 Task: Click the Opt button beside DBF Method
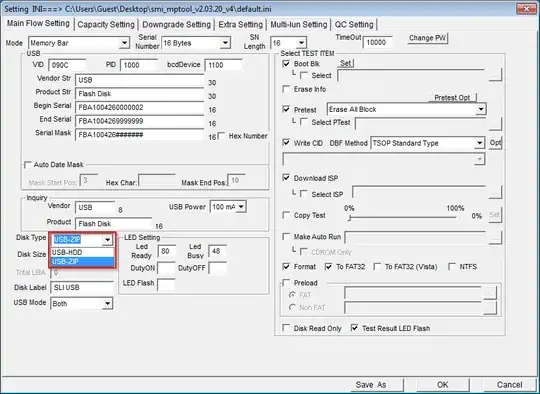pyautogui.click(x=496, y=143)
